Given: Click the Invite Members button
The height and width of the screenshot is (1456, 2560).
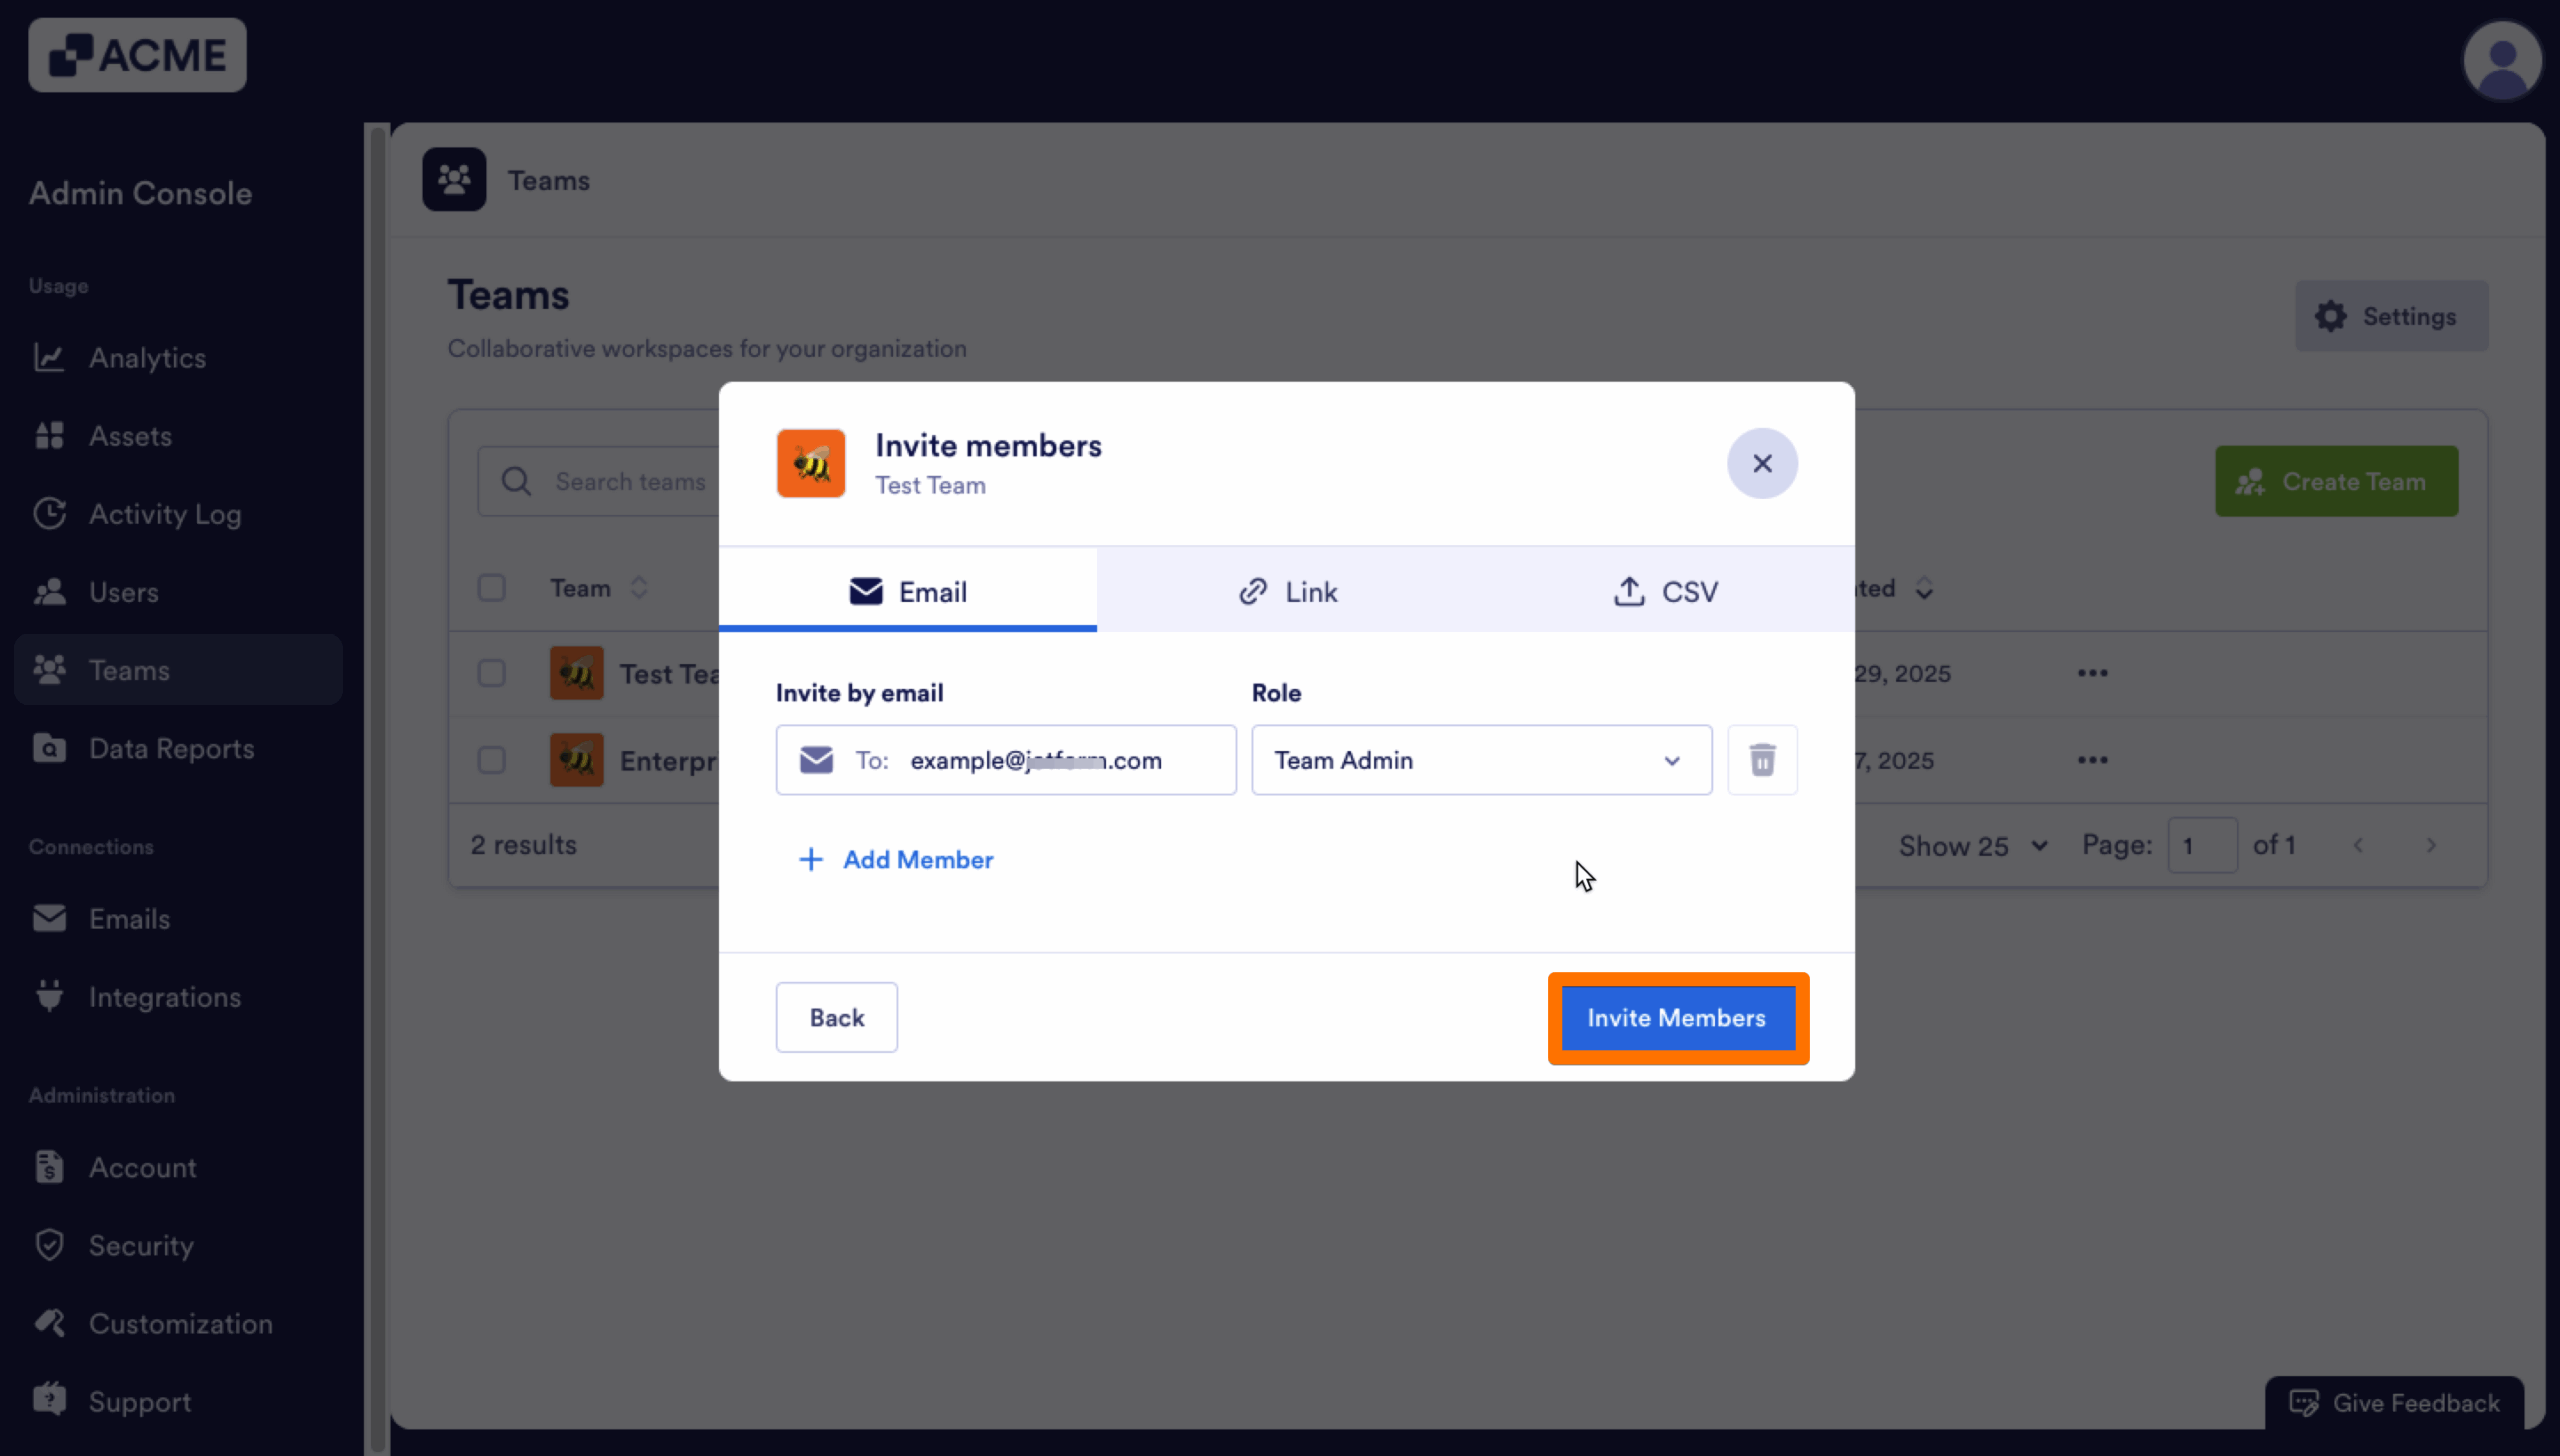Looking at the screenshot, I should 1676,1017.
